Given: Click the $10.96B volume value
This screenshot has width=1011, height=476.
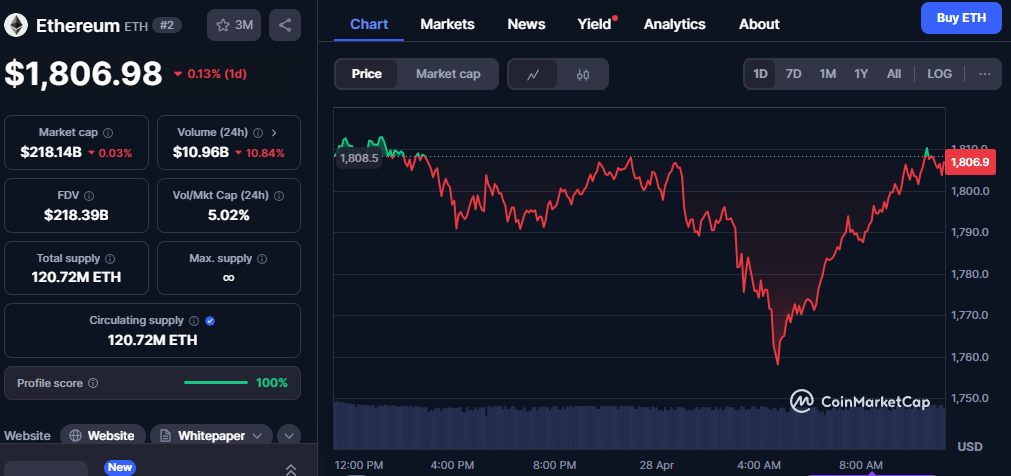Looking at the screenshot, I should tap(201, 153).
